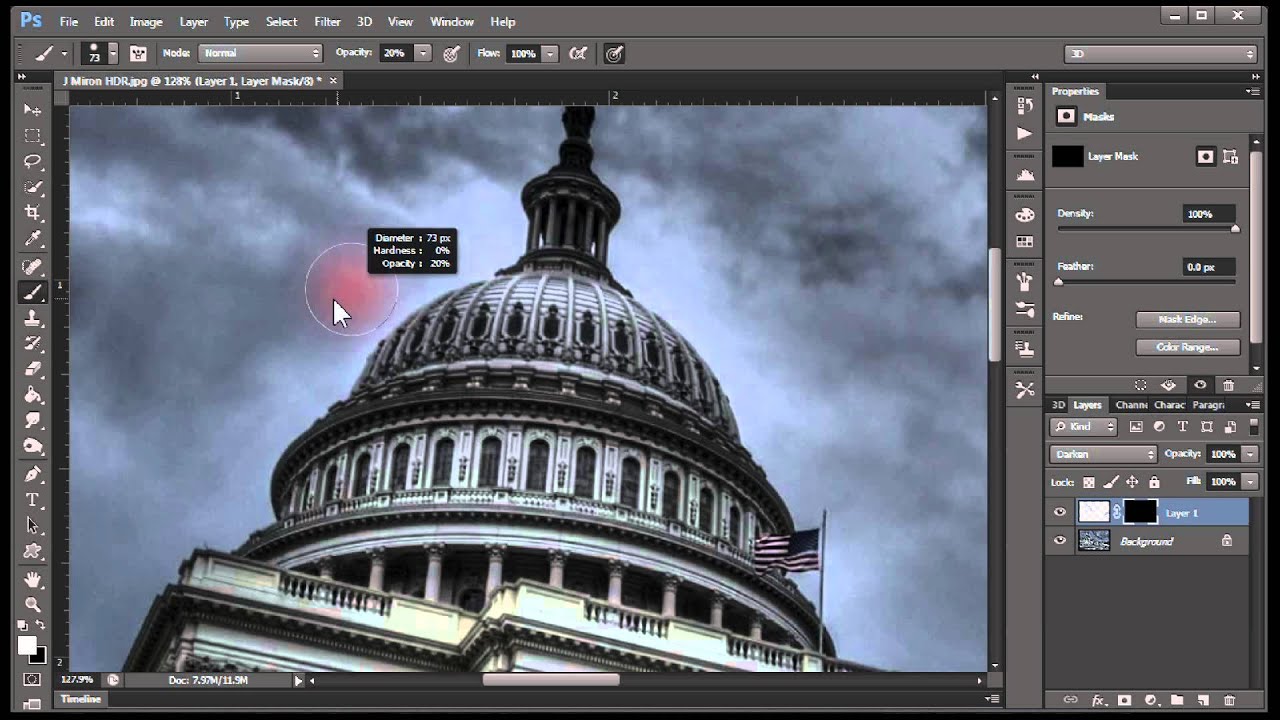Select the Layer 1 mask thumbnail
1280x720 pixels.
(x=1140, y=512)
